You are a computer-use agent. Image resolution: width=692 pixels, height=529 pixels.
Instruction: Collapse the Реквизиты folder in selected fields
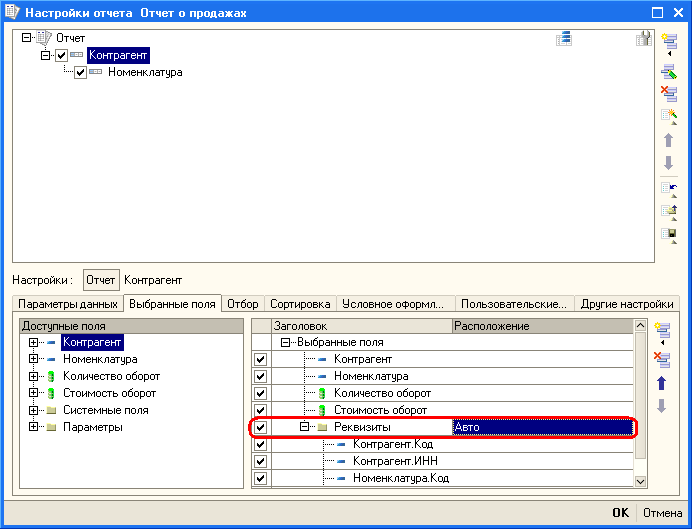point(304,427)
